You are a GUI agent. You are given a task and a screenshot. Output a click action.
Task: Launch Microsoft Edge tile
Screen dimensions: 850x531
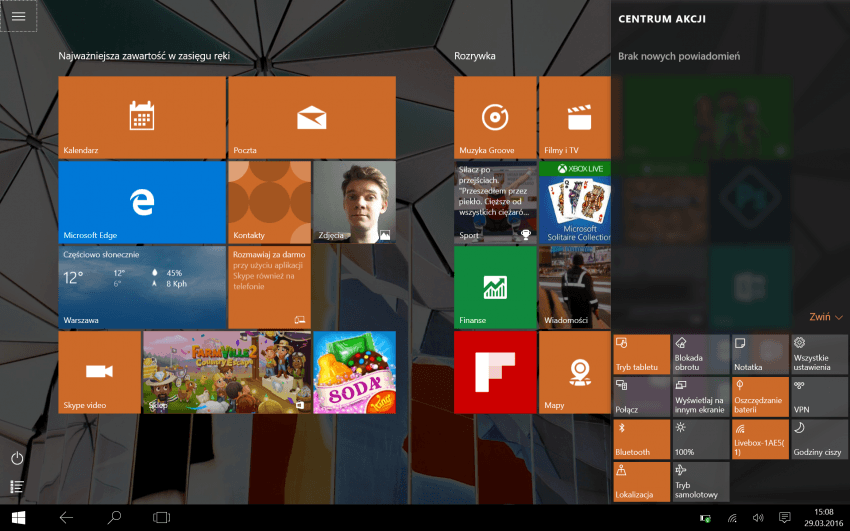click(x=142, y=202)
